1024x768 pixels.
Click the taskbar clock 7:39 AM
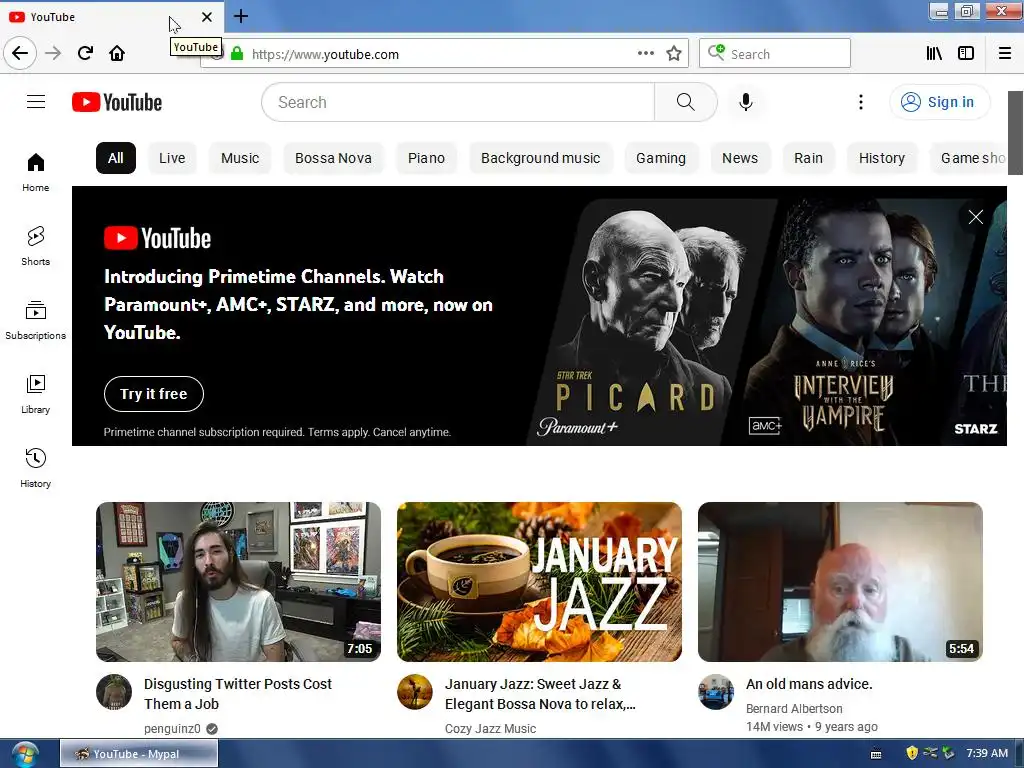pyautogui.click(x=987, y=754)
